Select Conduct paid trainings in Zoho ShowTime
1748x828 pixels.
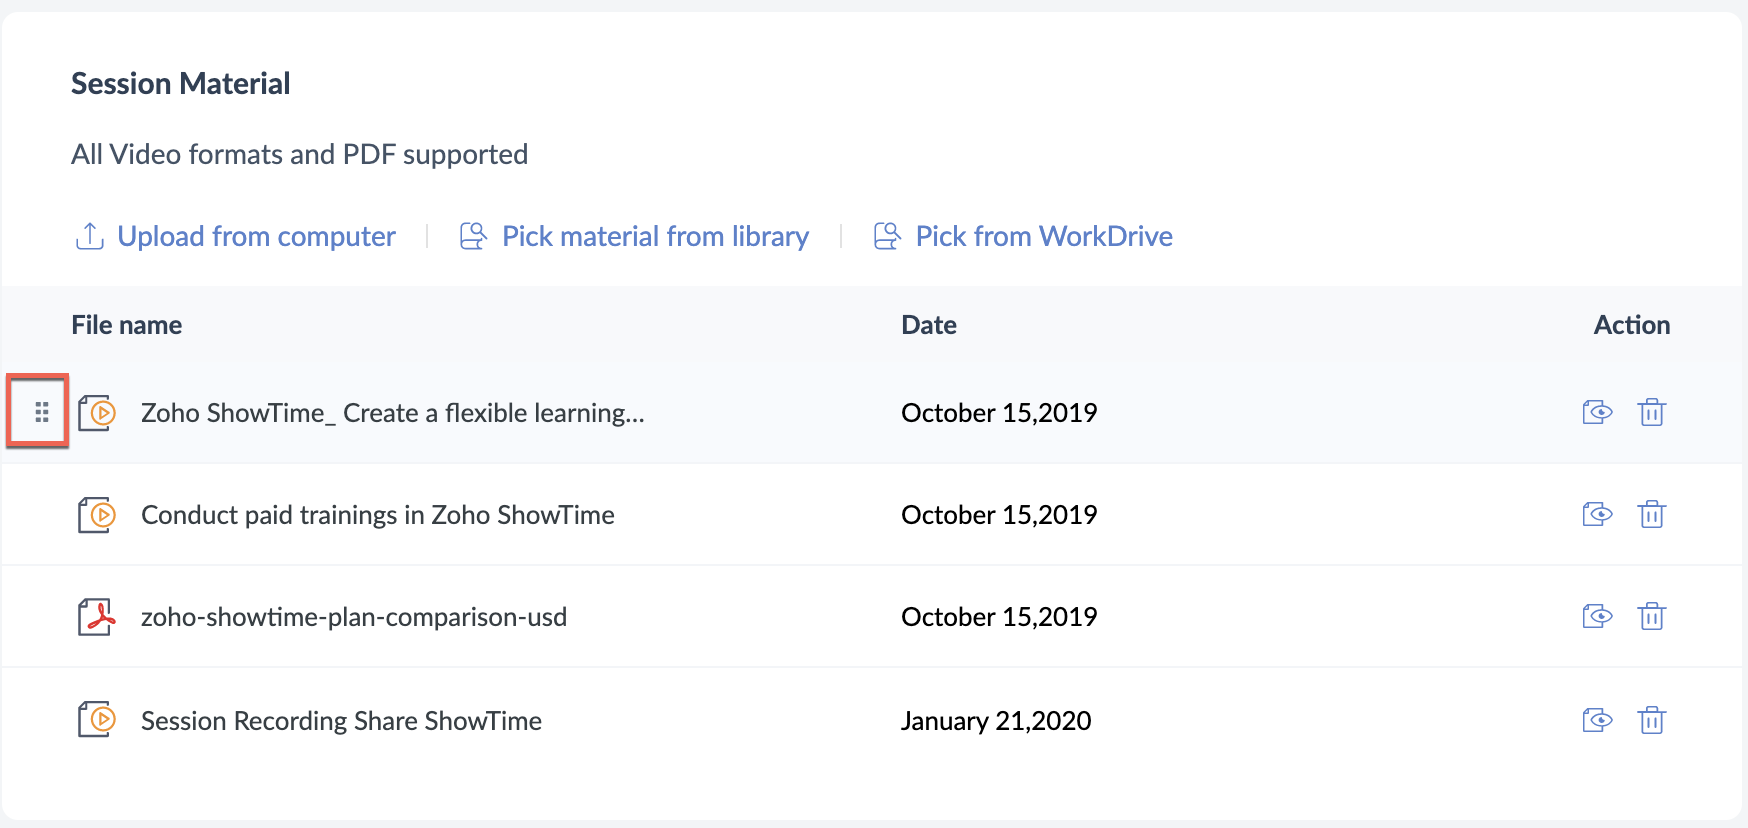[377, 515]
